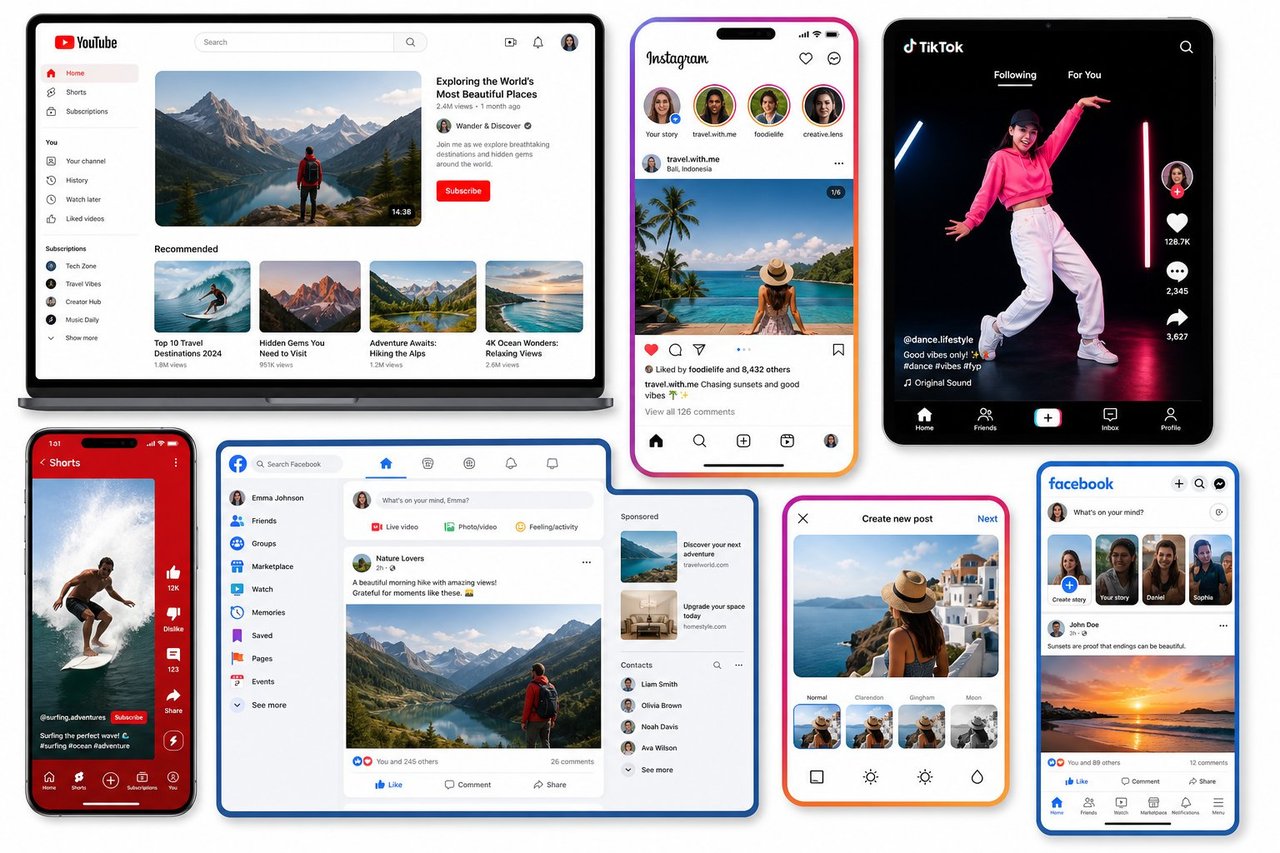The width and height of the screenshot is (1280, 853).
Task: Click the YouTube logo on the laptop
Action: pos(86,42)
